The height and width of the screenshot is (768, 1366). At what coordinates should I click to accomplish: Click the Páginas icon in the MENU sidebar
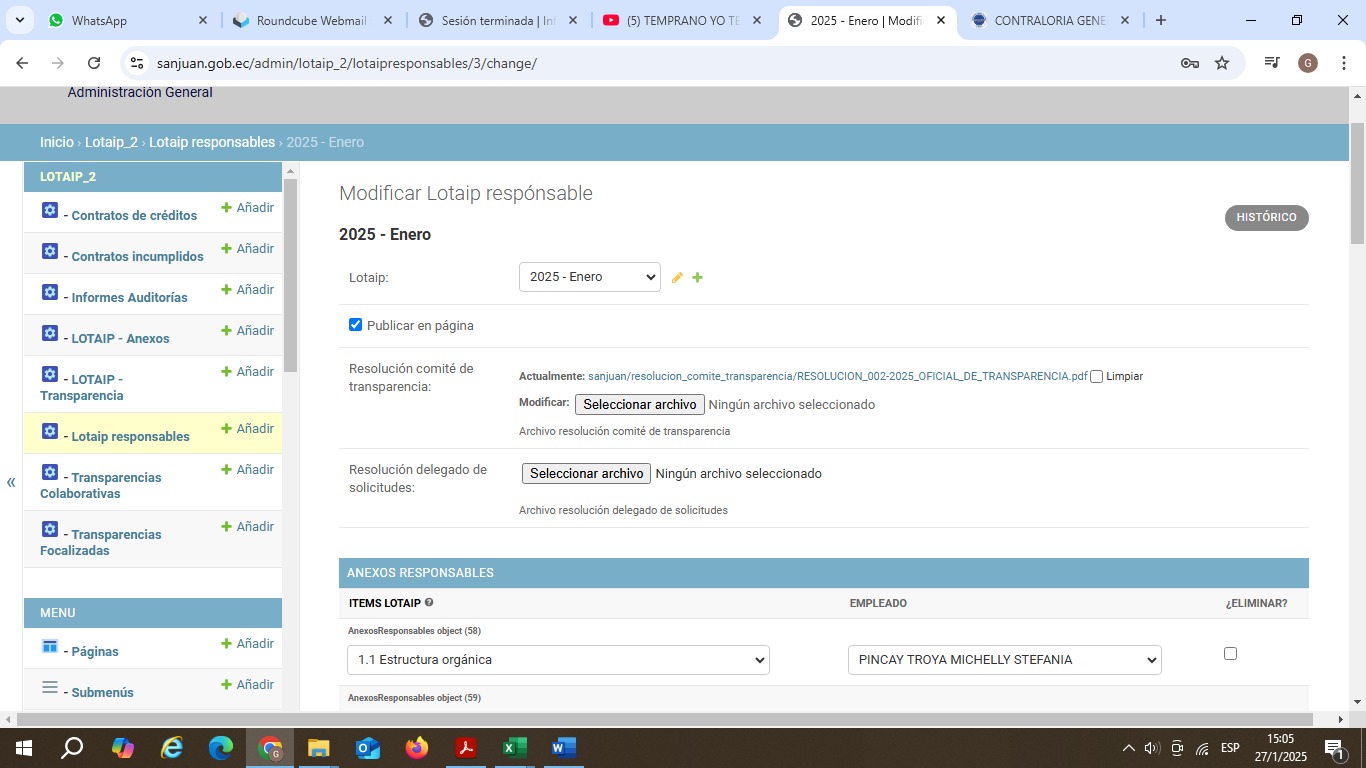pyautogui.click(x=50, y=647)
